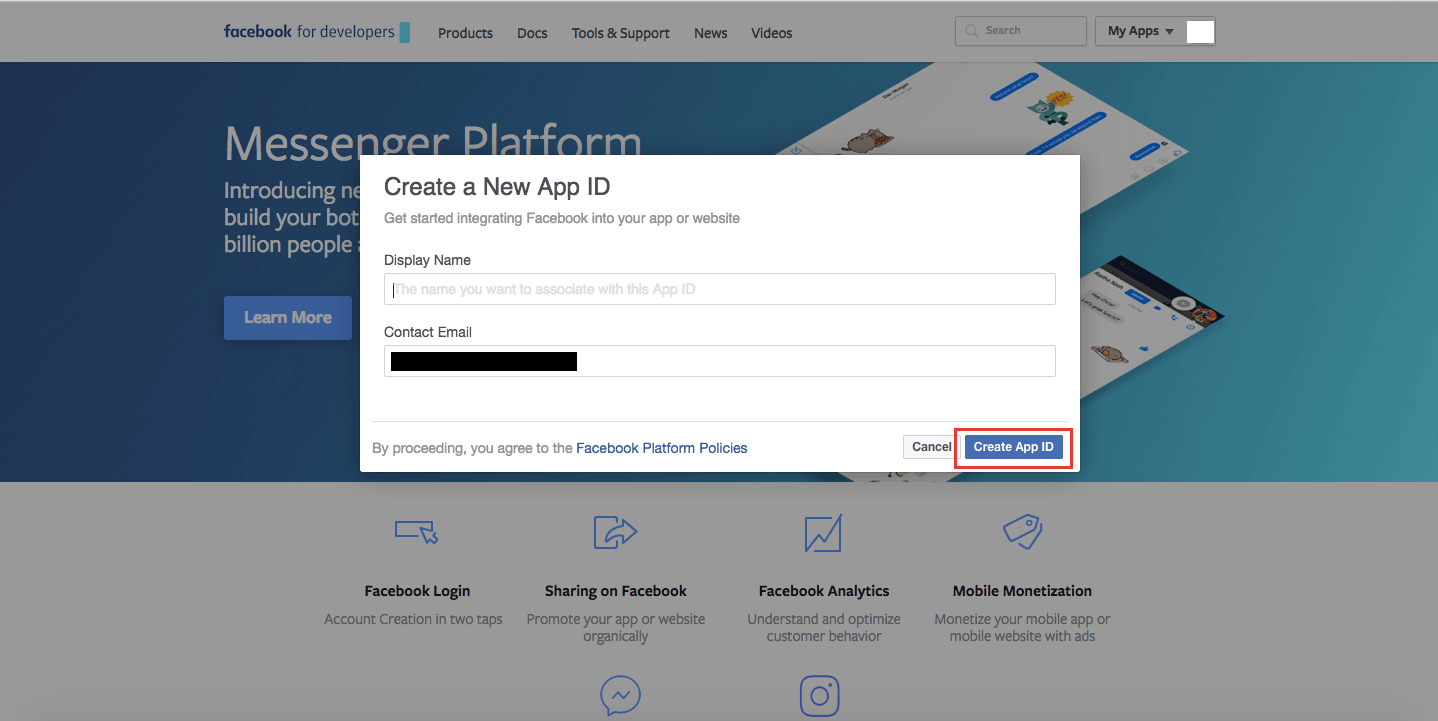
Task: Click the Facebook Analytics chart icon
Action: pos(823,533)
